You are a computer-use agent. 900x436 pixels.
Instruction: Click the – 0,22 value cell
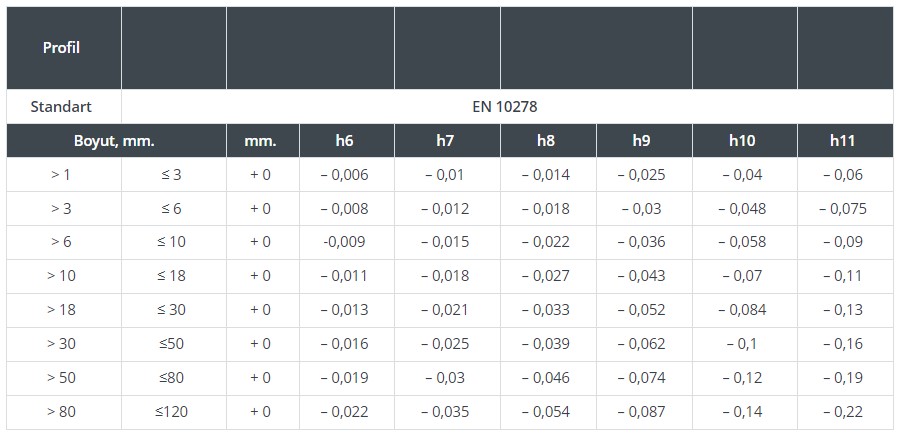[843, 412]
